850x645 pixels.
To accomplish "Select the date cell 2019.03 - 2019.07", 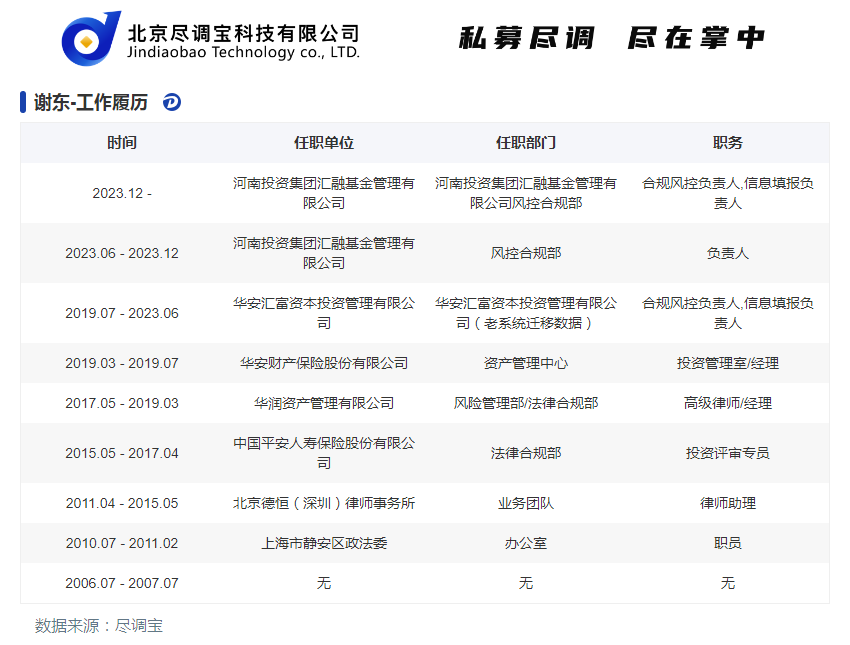I will [x=122, y=363].
